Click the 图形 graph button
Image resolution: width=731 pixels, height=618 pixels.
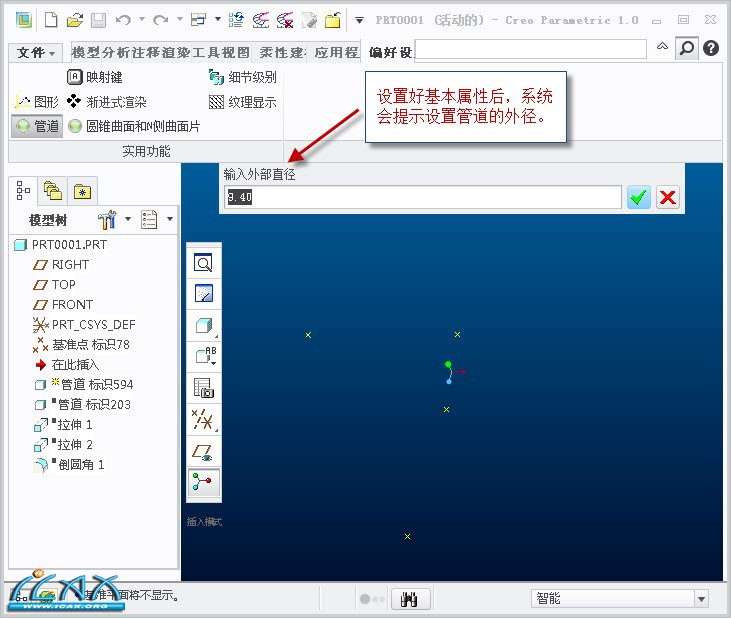37,102
